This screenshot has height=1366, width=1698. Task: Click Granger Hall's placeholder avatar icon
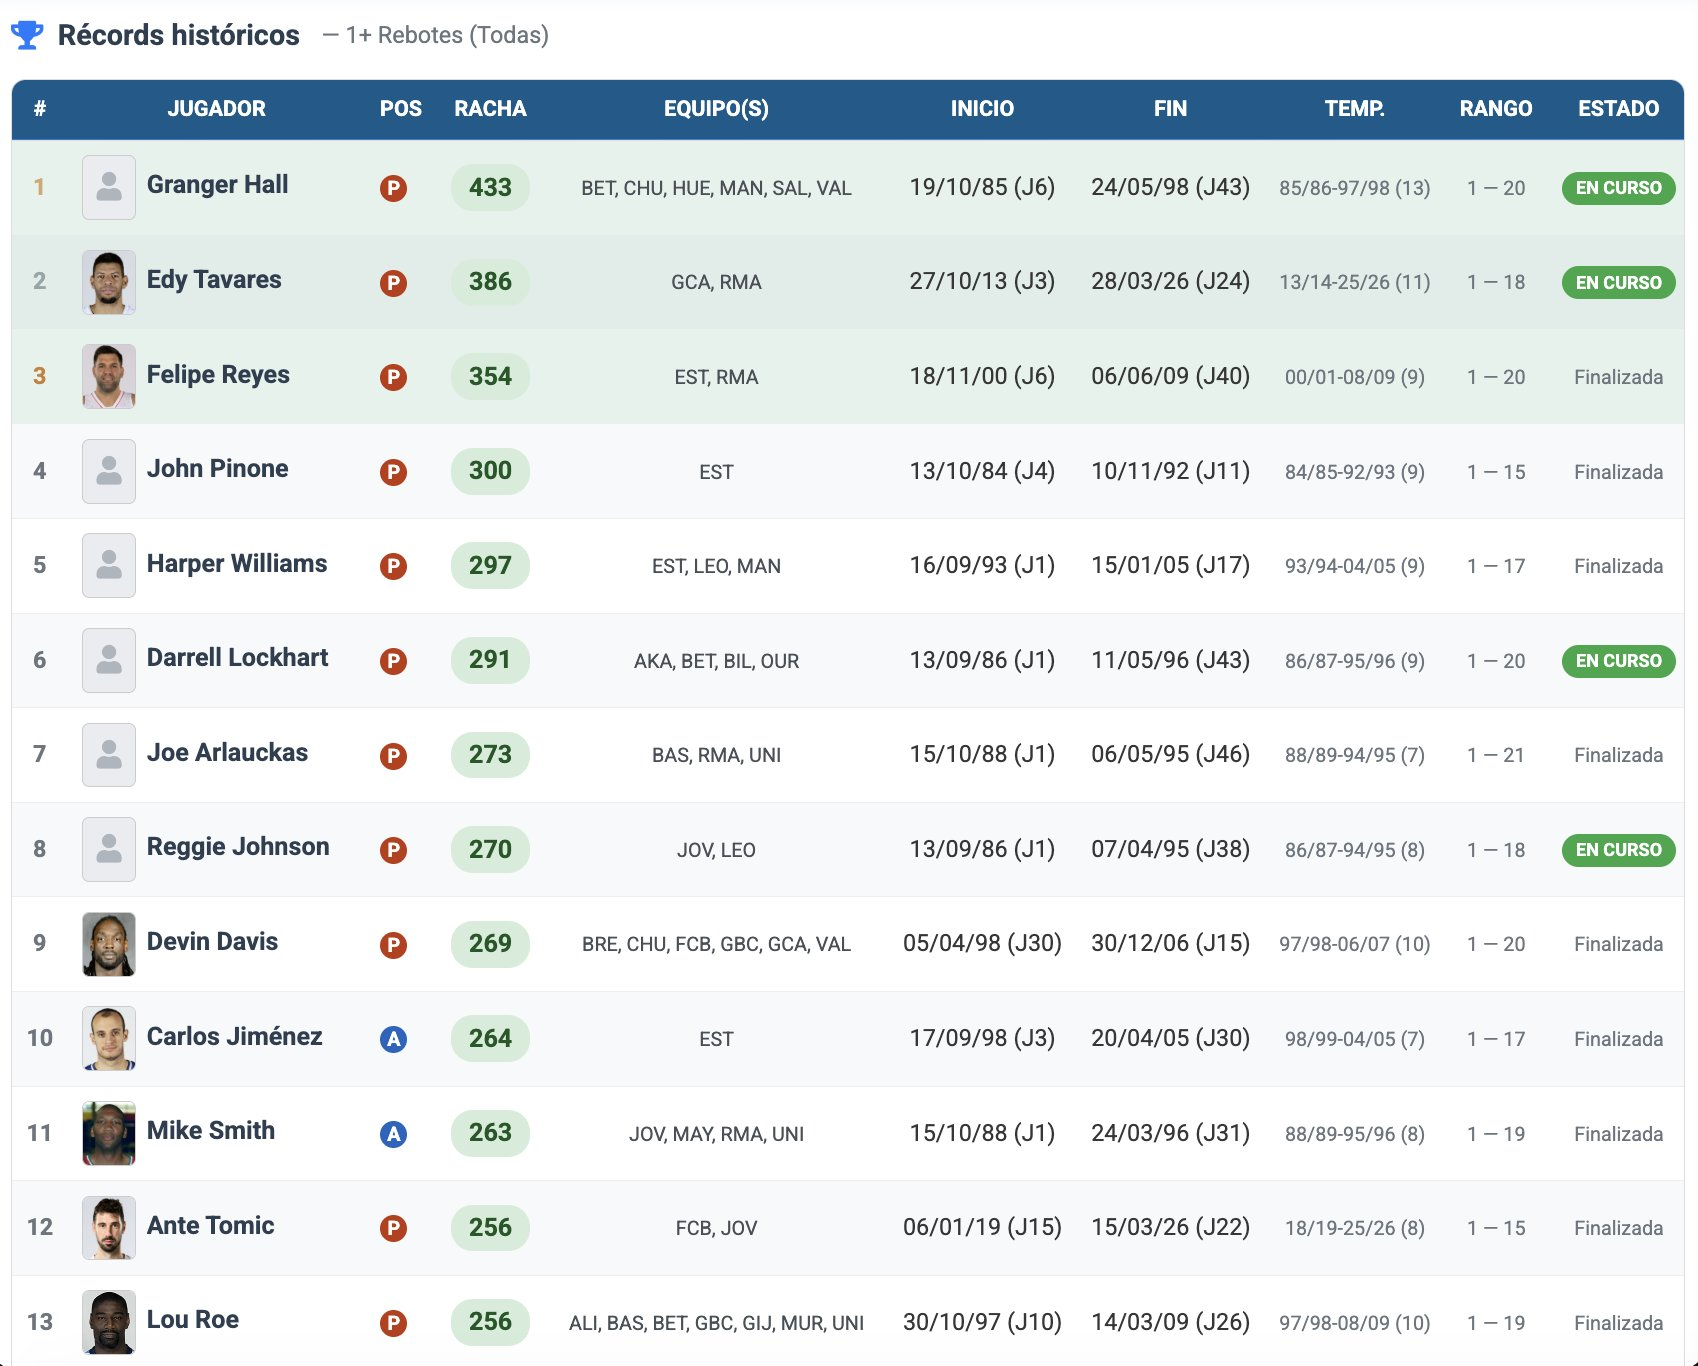[x=109, y=187]
